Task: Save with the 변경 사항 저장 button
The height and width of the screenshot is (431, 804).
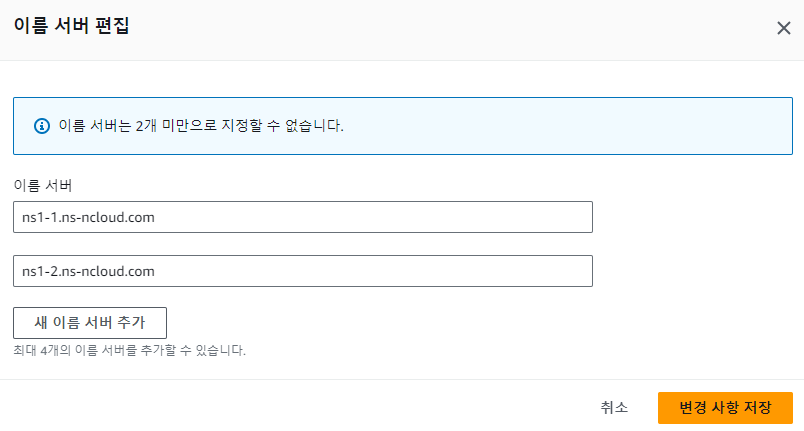Action: coord(725,408)
